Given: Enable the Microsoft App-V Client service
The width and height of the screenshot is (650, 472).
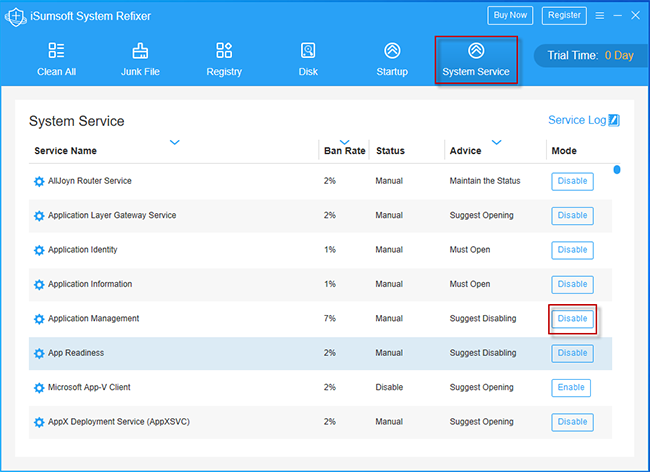Looking at the screenshot, I should (x=570, y=388).
